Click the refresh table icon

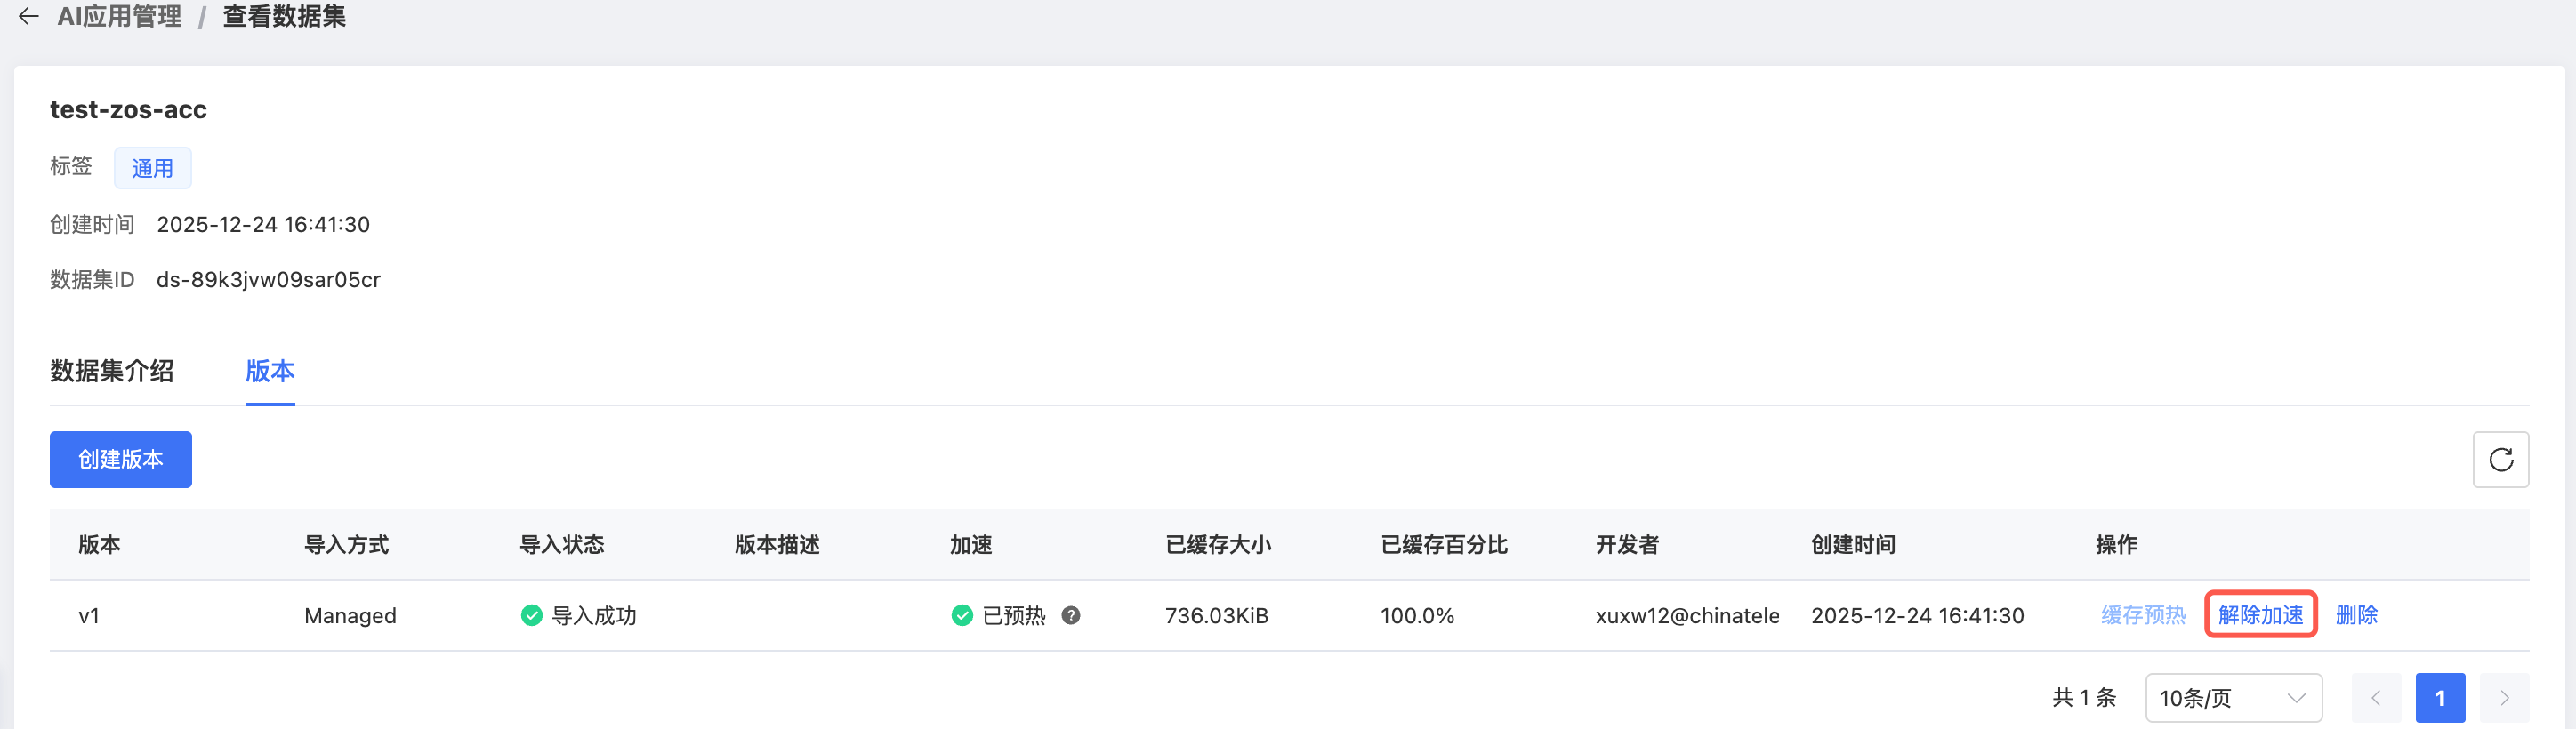point(2500,459)
